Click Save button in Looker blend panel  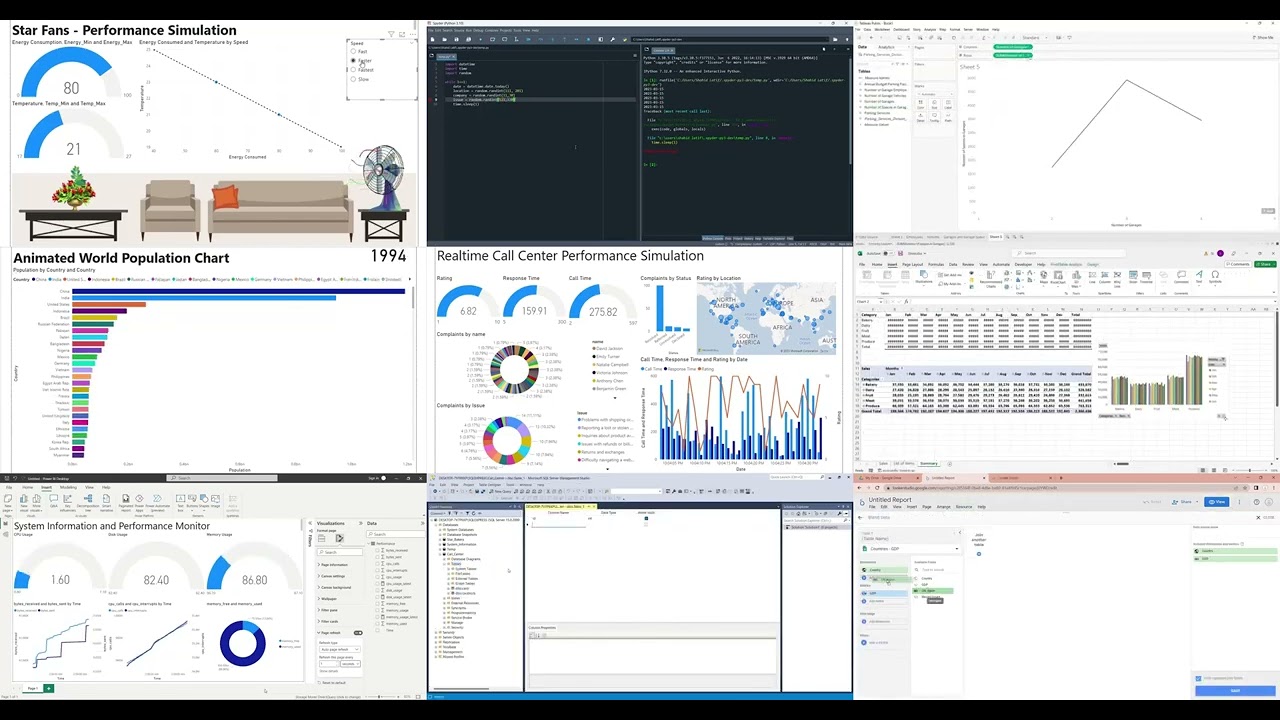tap(1236, 691)
